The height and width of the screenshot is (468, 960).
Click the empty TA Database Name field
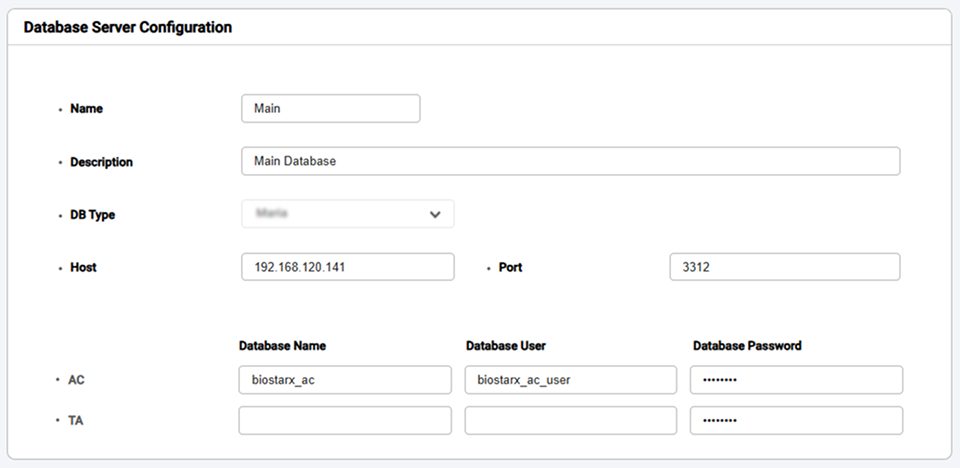(345, 420)
